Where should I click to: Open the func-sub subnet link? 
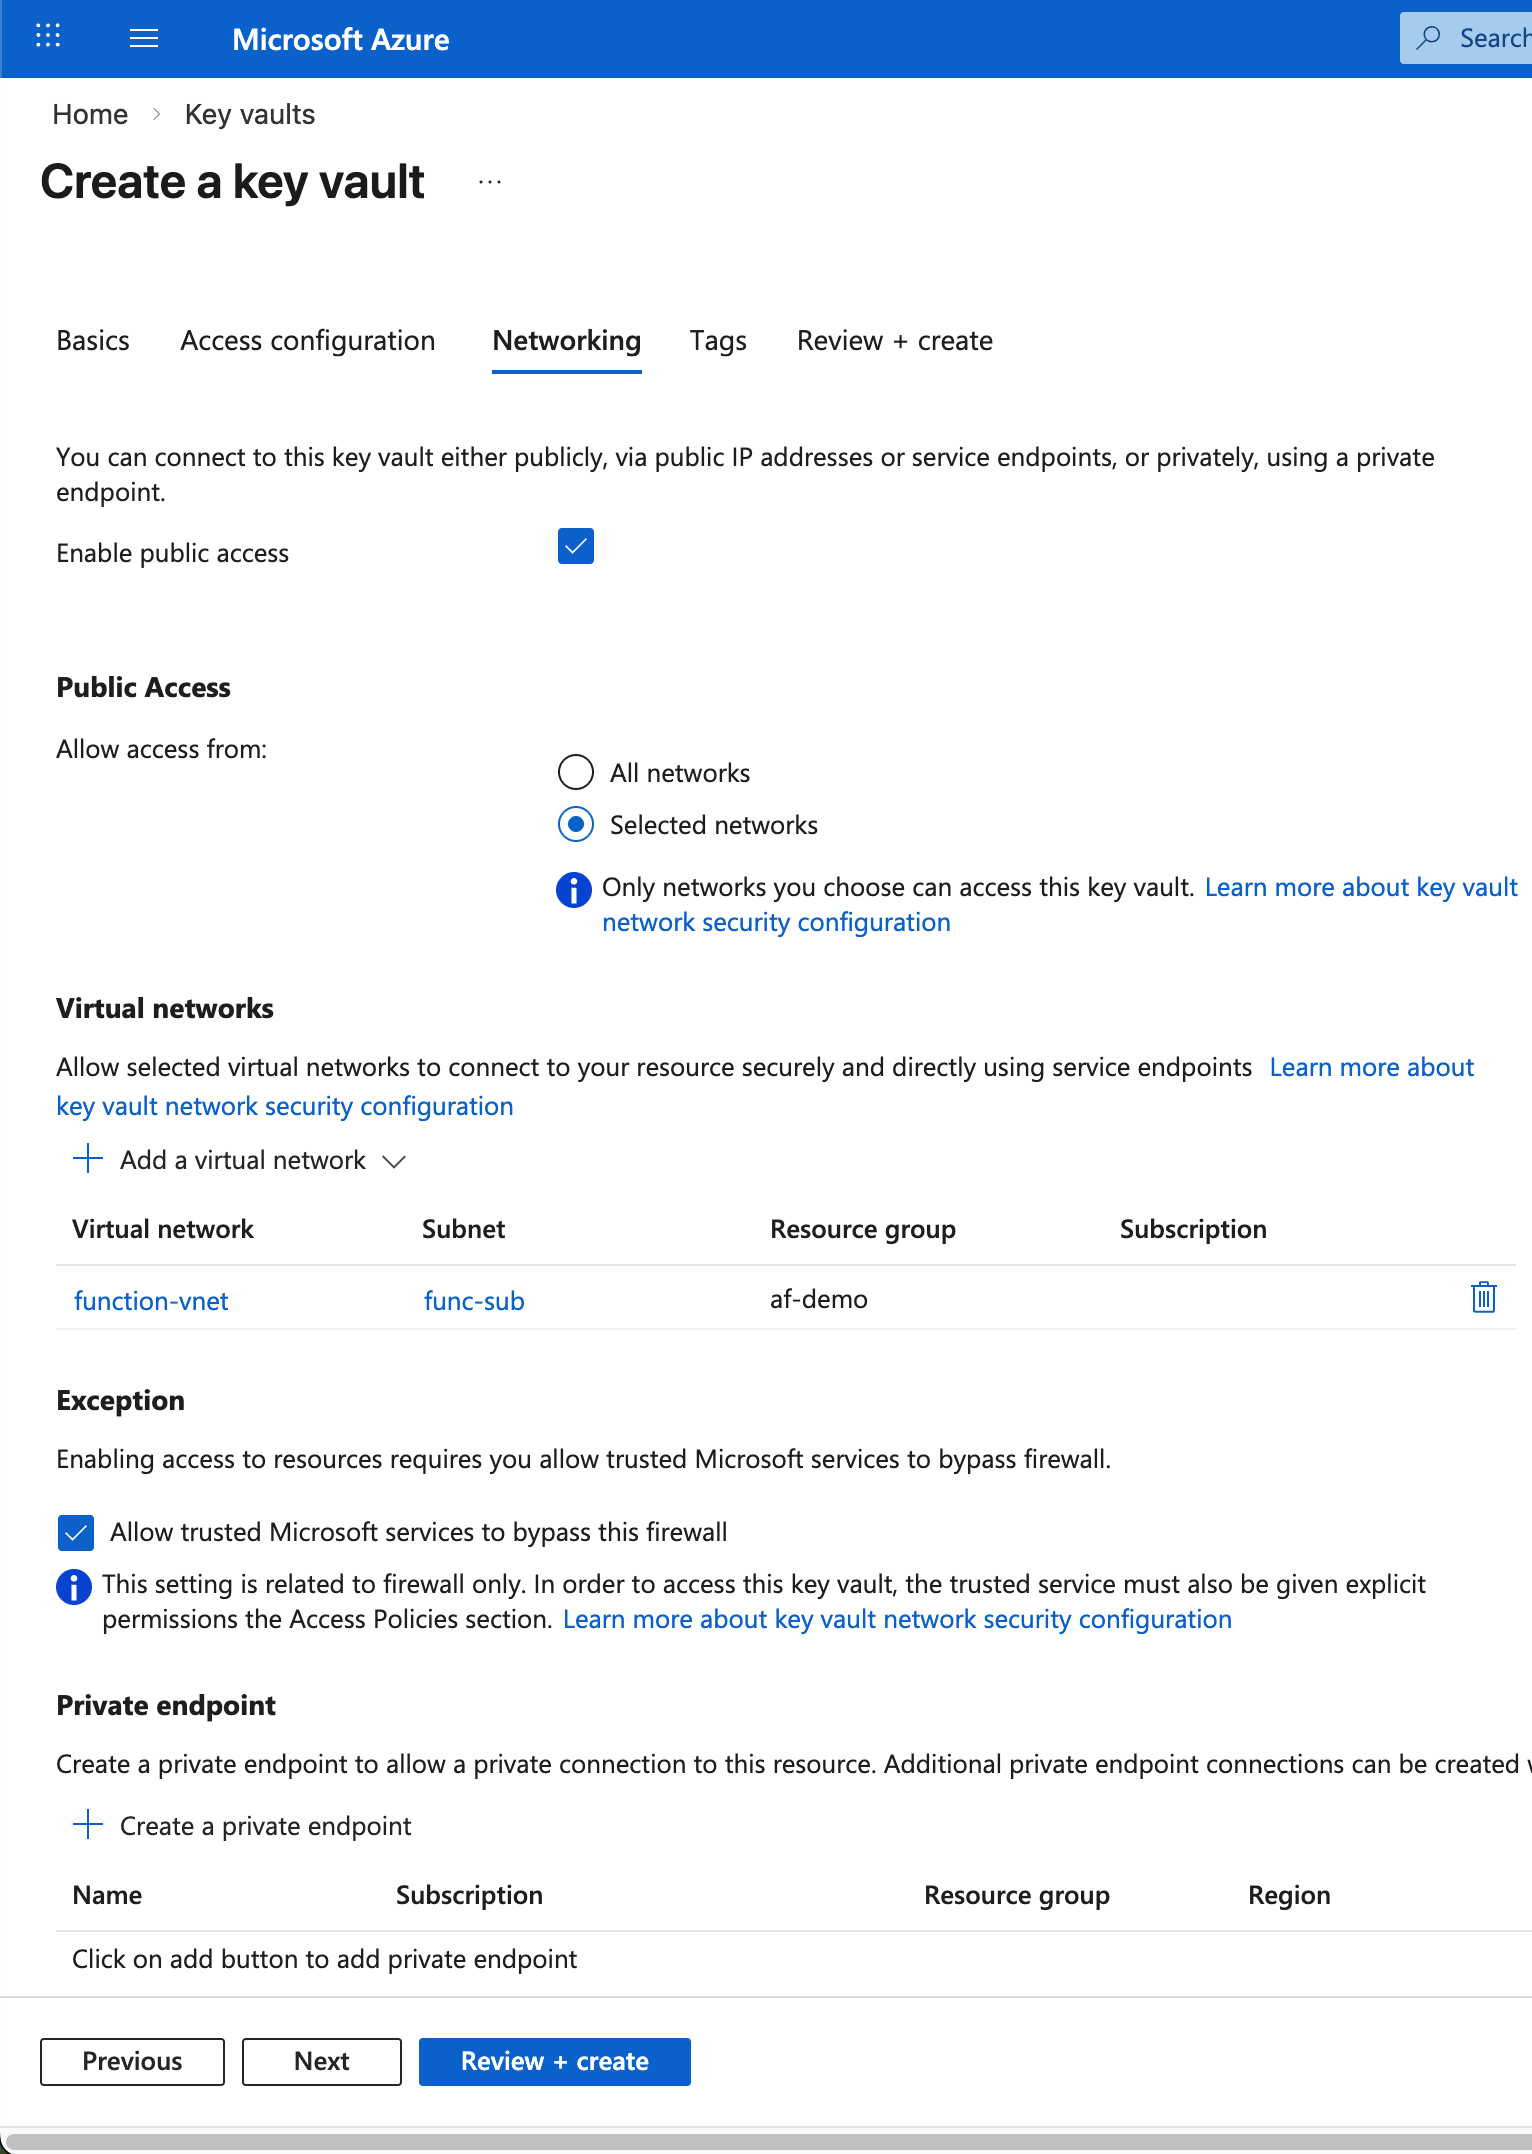coord(474,1301)
